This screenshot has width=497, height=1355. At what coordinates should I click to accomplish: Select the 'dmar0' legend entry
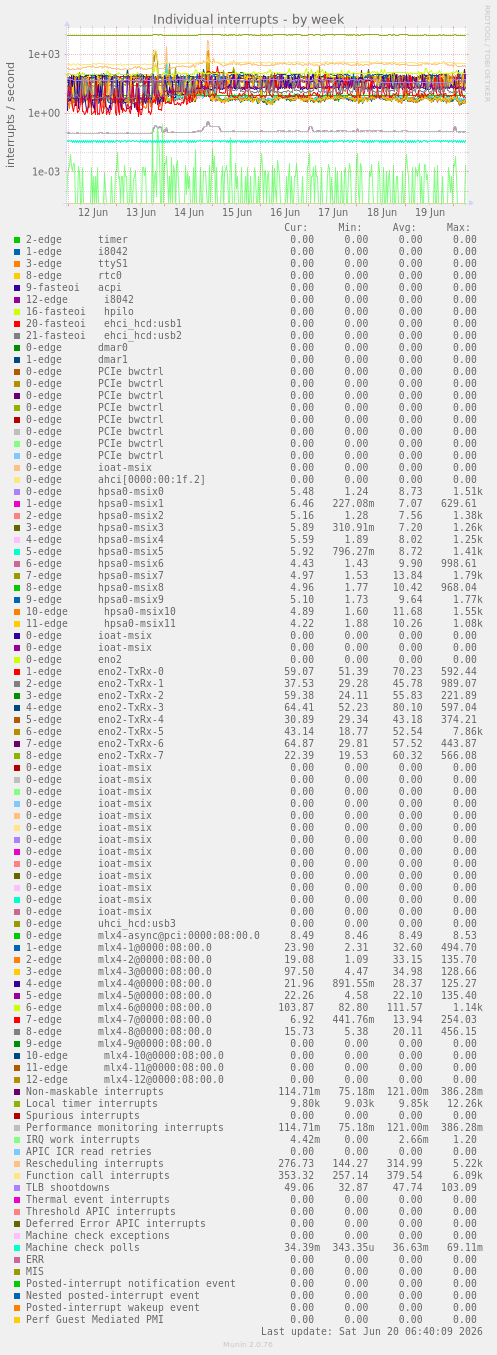(x=113, y=348)
